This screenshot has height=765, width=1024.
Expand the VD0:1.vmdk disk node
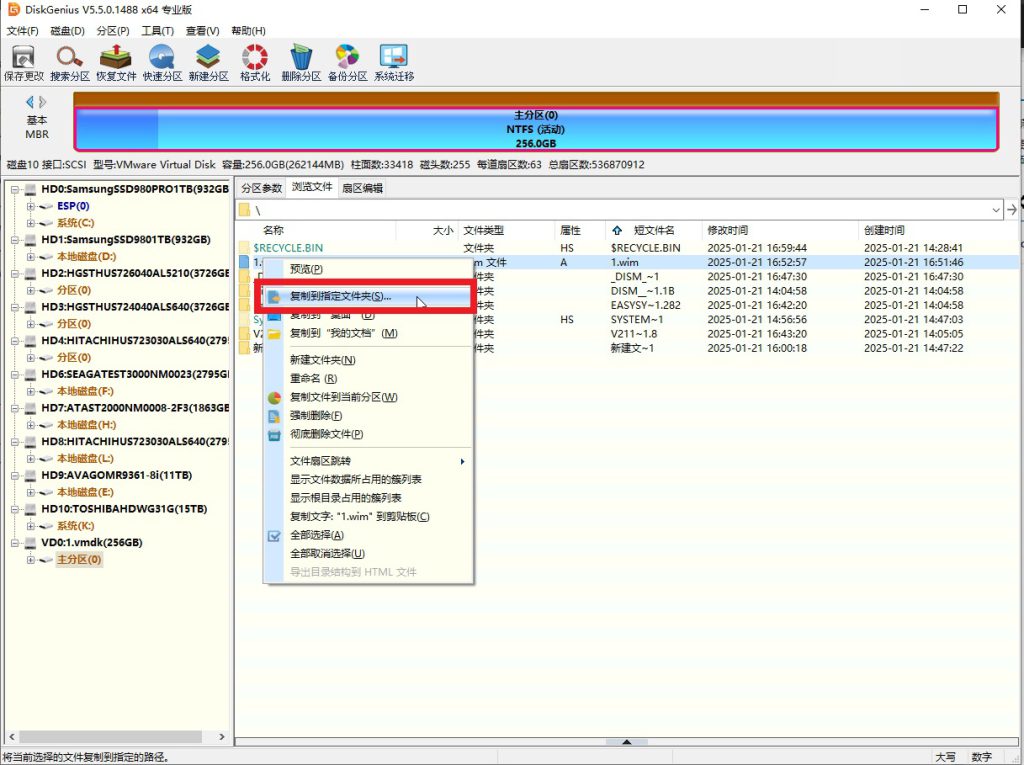pyautogui.click(x=15, y=543)
